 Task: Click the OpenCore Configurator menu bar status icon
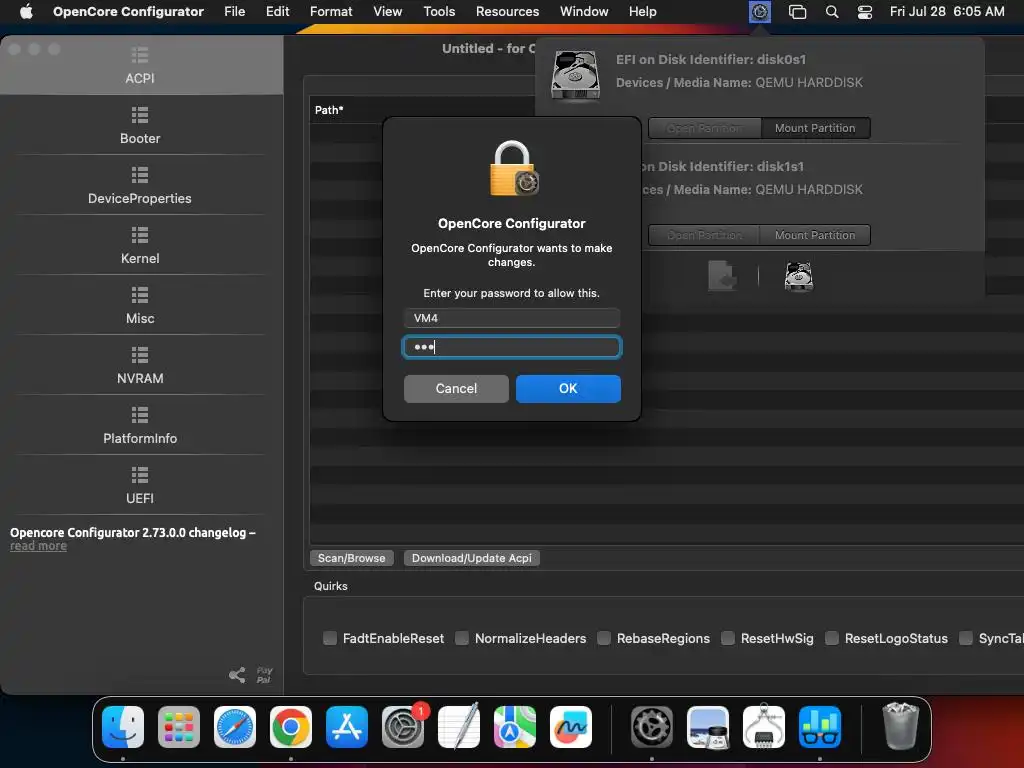click(x=760, y=12)
